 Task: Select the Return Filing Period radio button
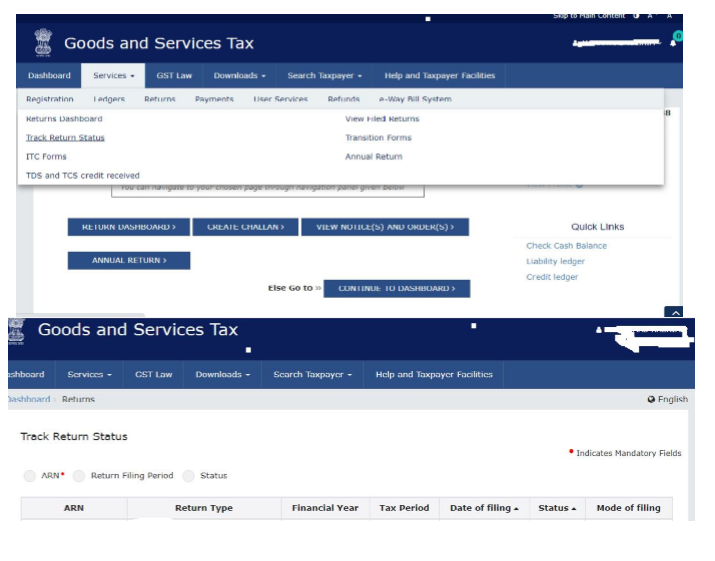point(79,476)
